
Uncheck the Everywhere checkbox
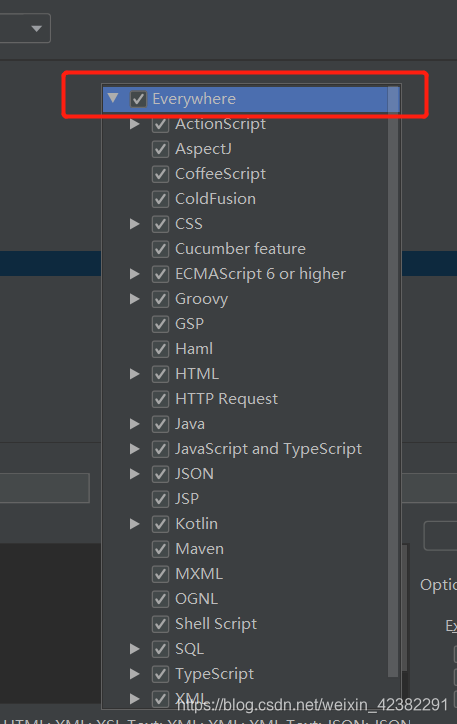[138, 99]
